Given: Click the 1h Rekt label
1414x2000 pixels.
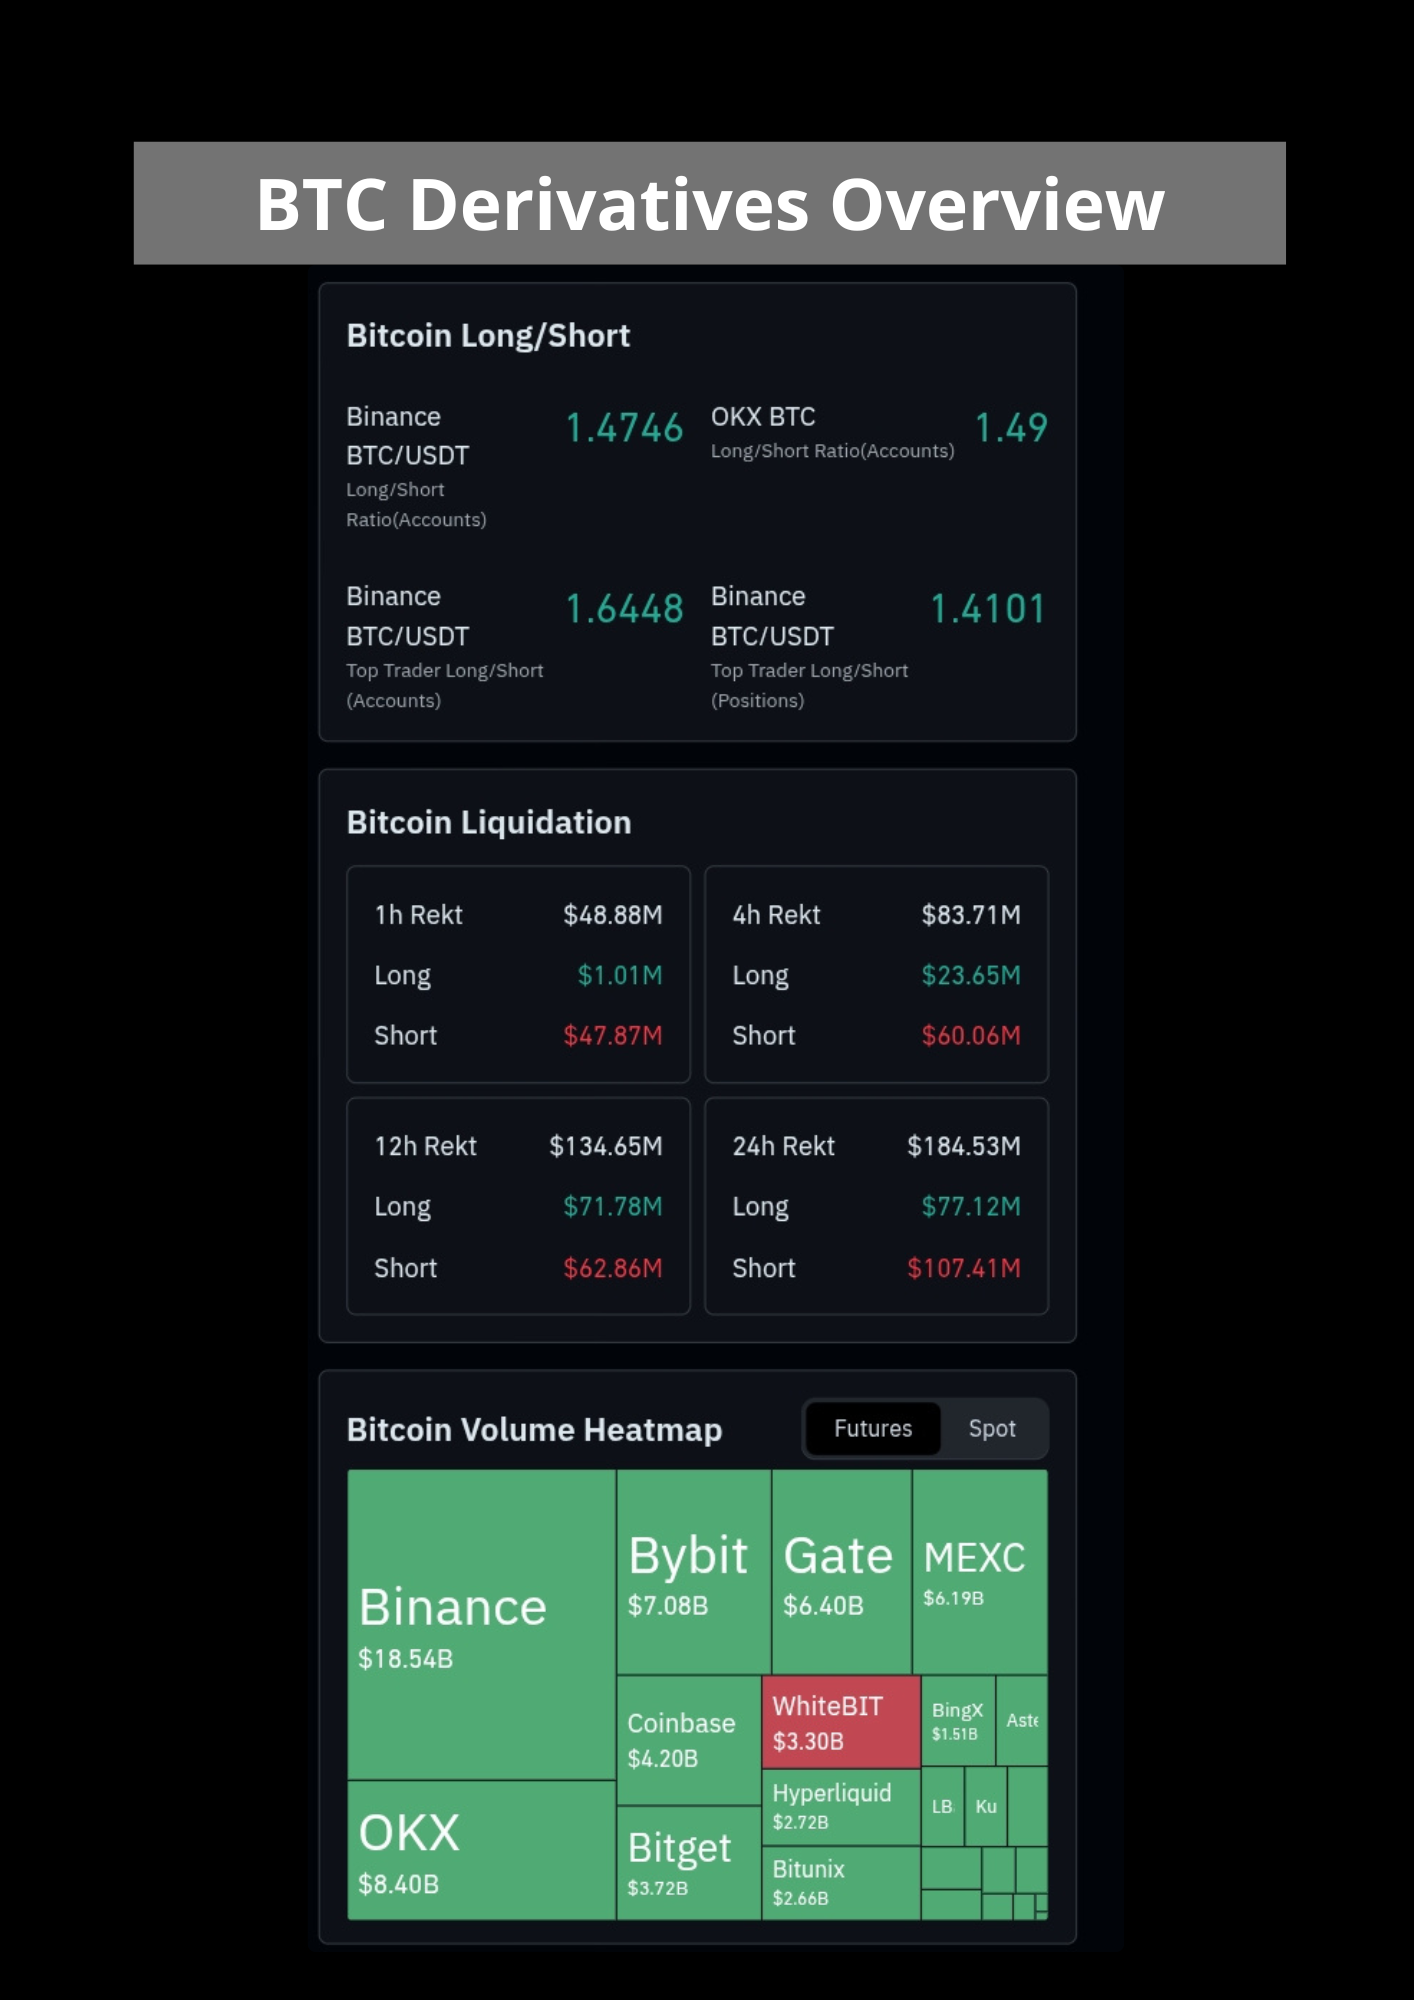Looking at the screenshot, I should click(x=418, y=915).
